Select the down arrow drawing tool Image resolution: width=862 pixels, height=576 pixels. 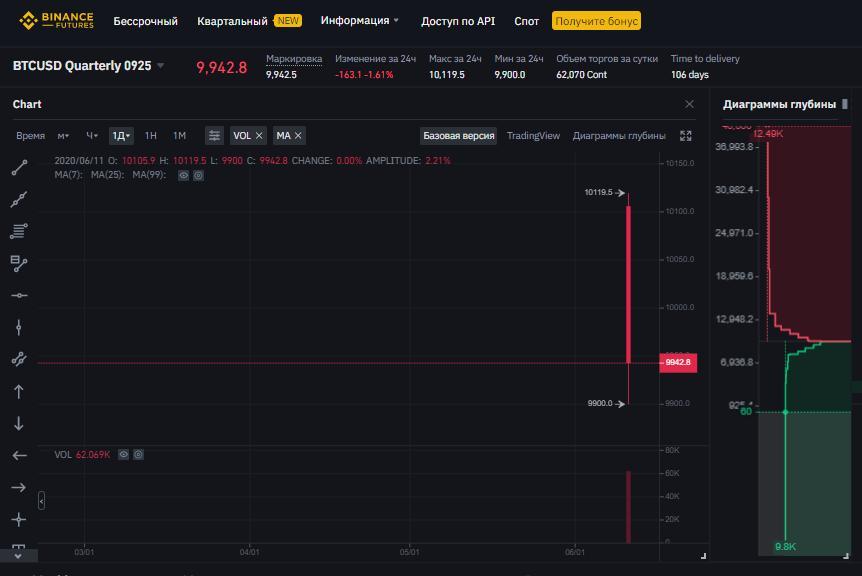(19, 423)
